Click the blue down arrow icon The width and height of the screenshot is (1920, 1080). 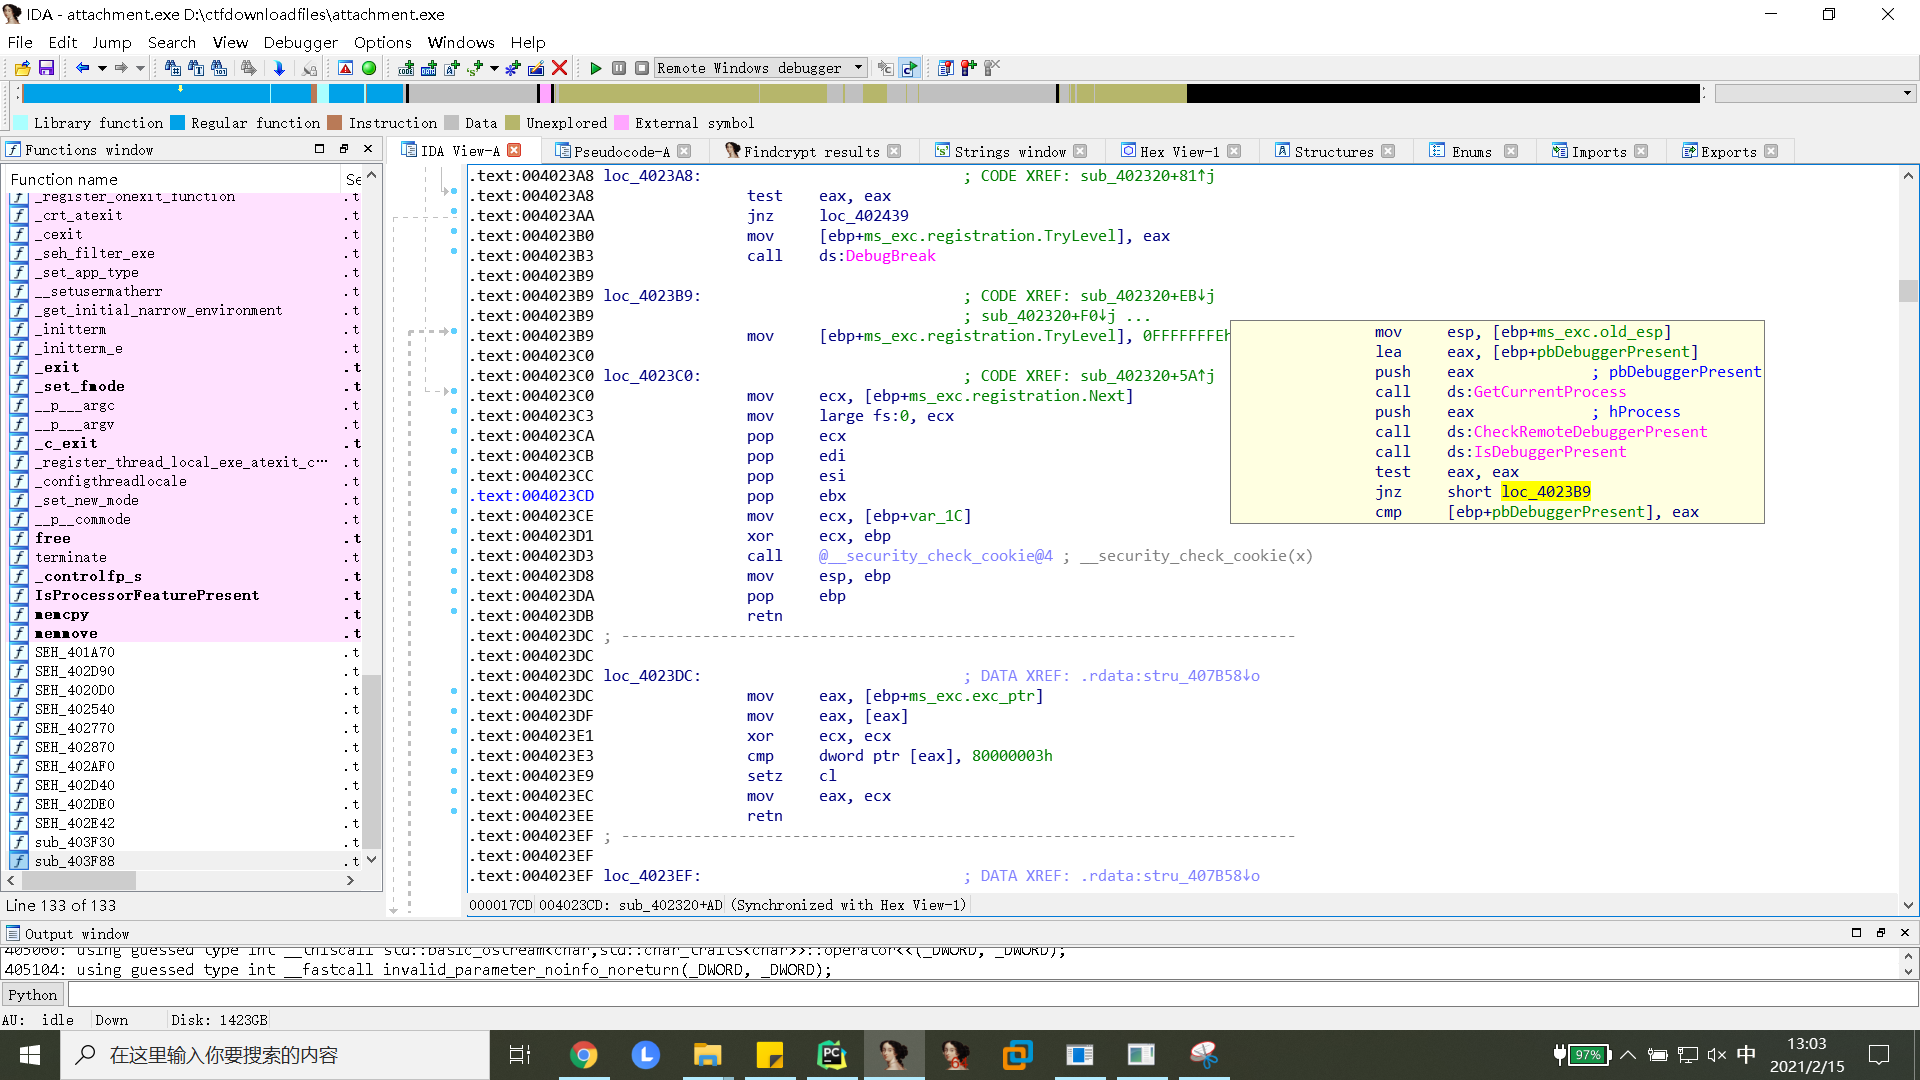(279, 68)
